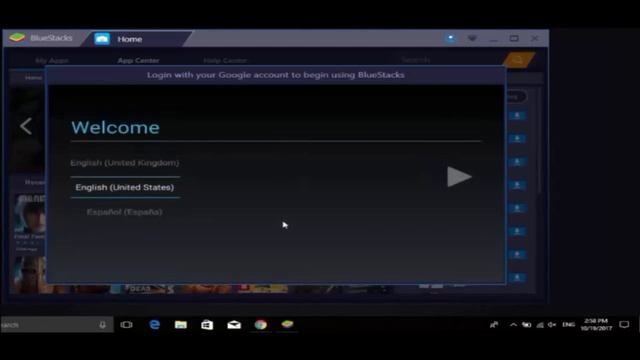
Task: Open the account profile icon in title bar
Action: click(x=451, y=38)
